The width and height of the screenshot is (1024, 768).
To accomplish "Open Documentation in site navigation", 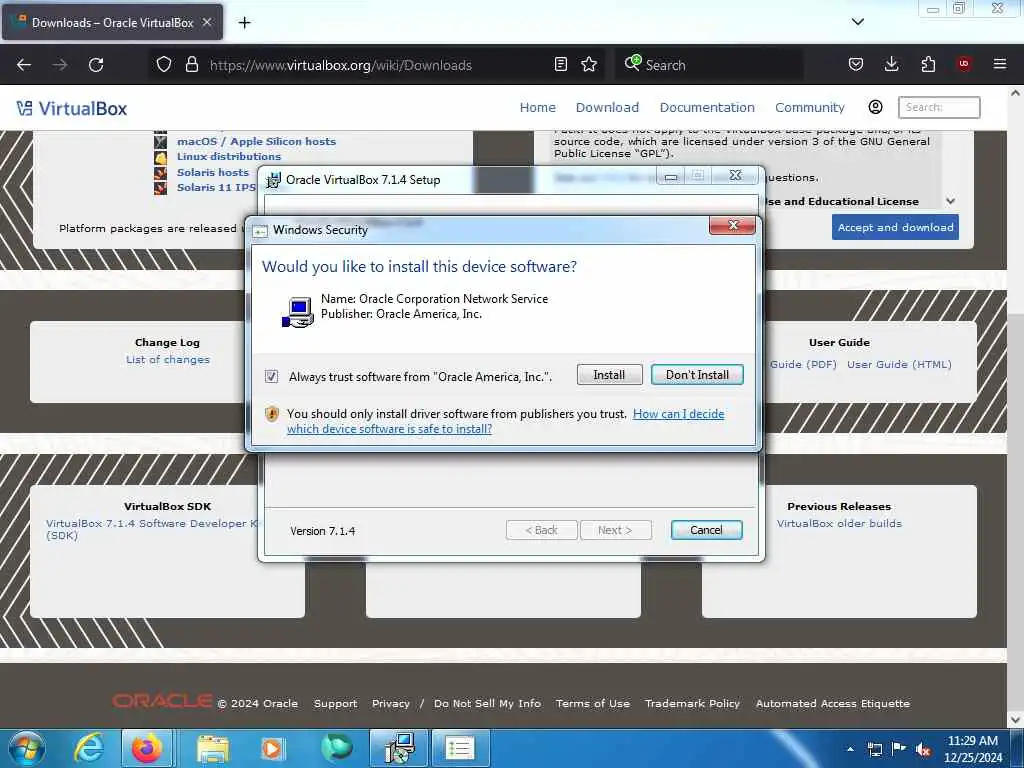I will point(707,107).
